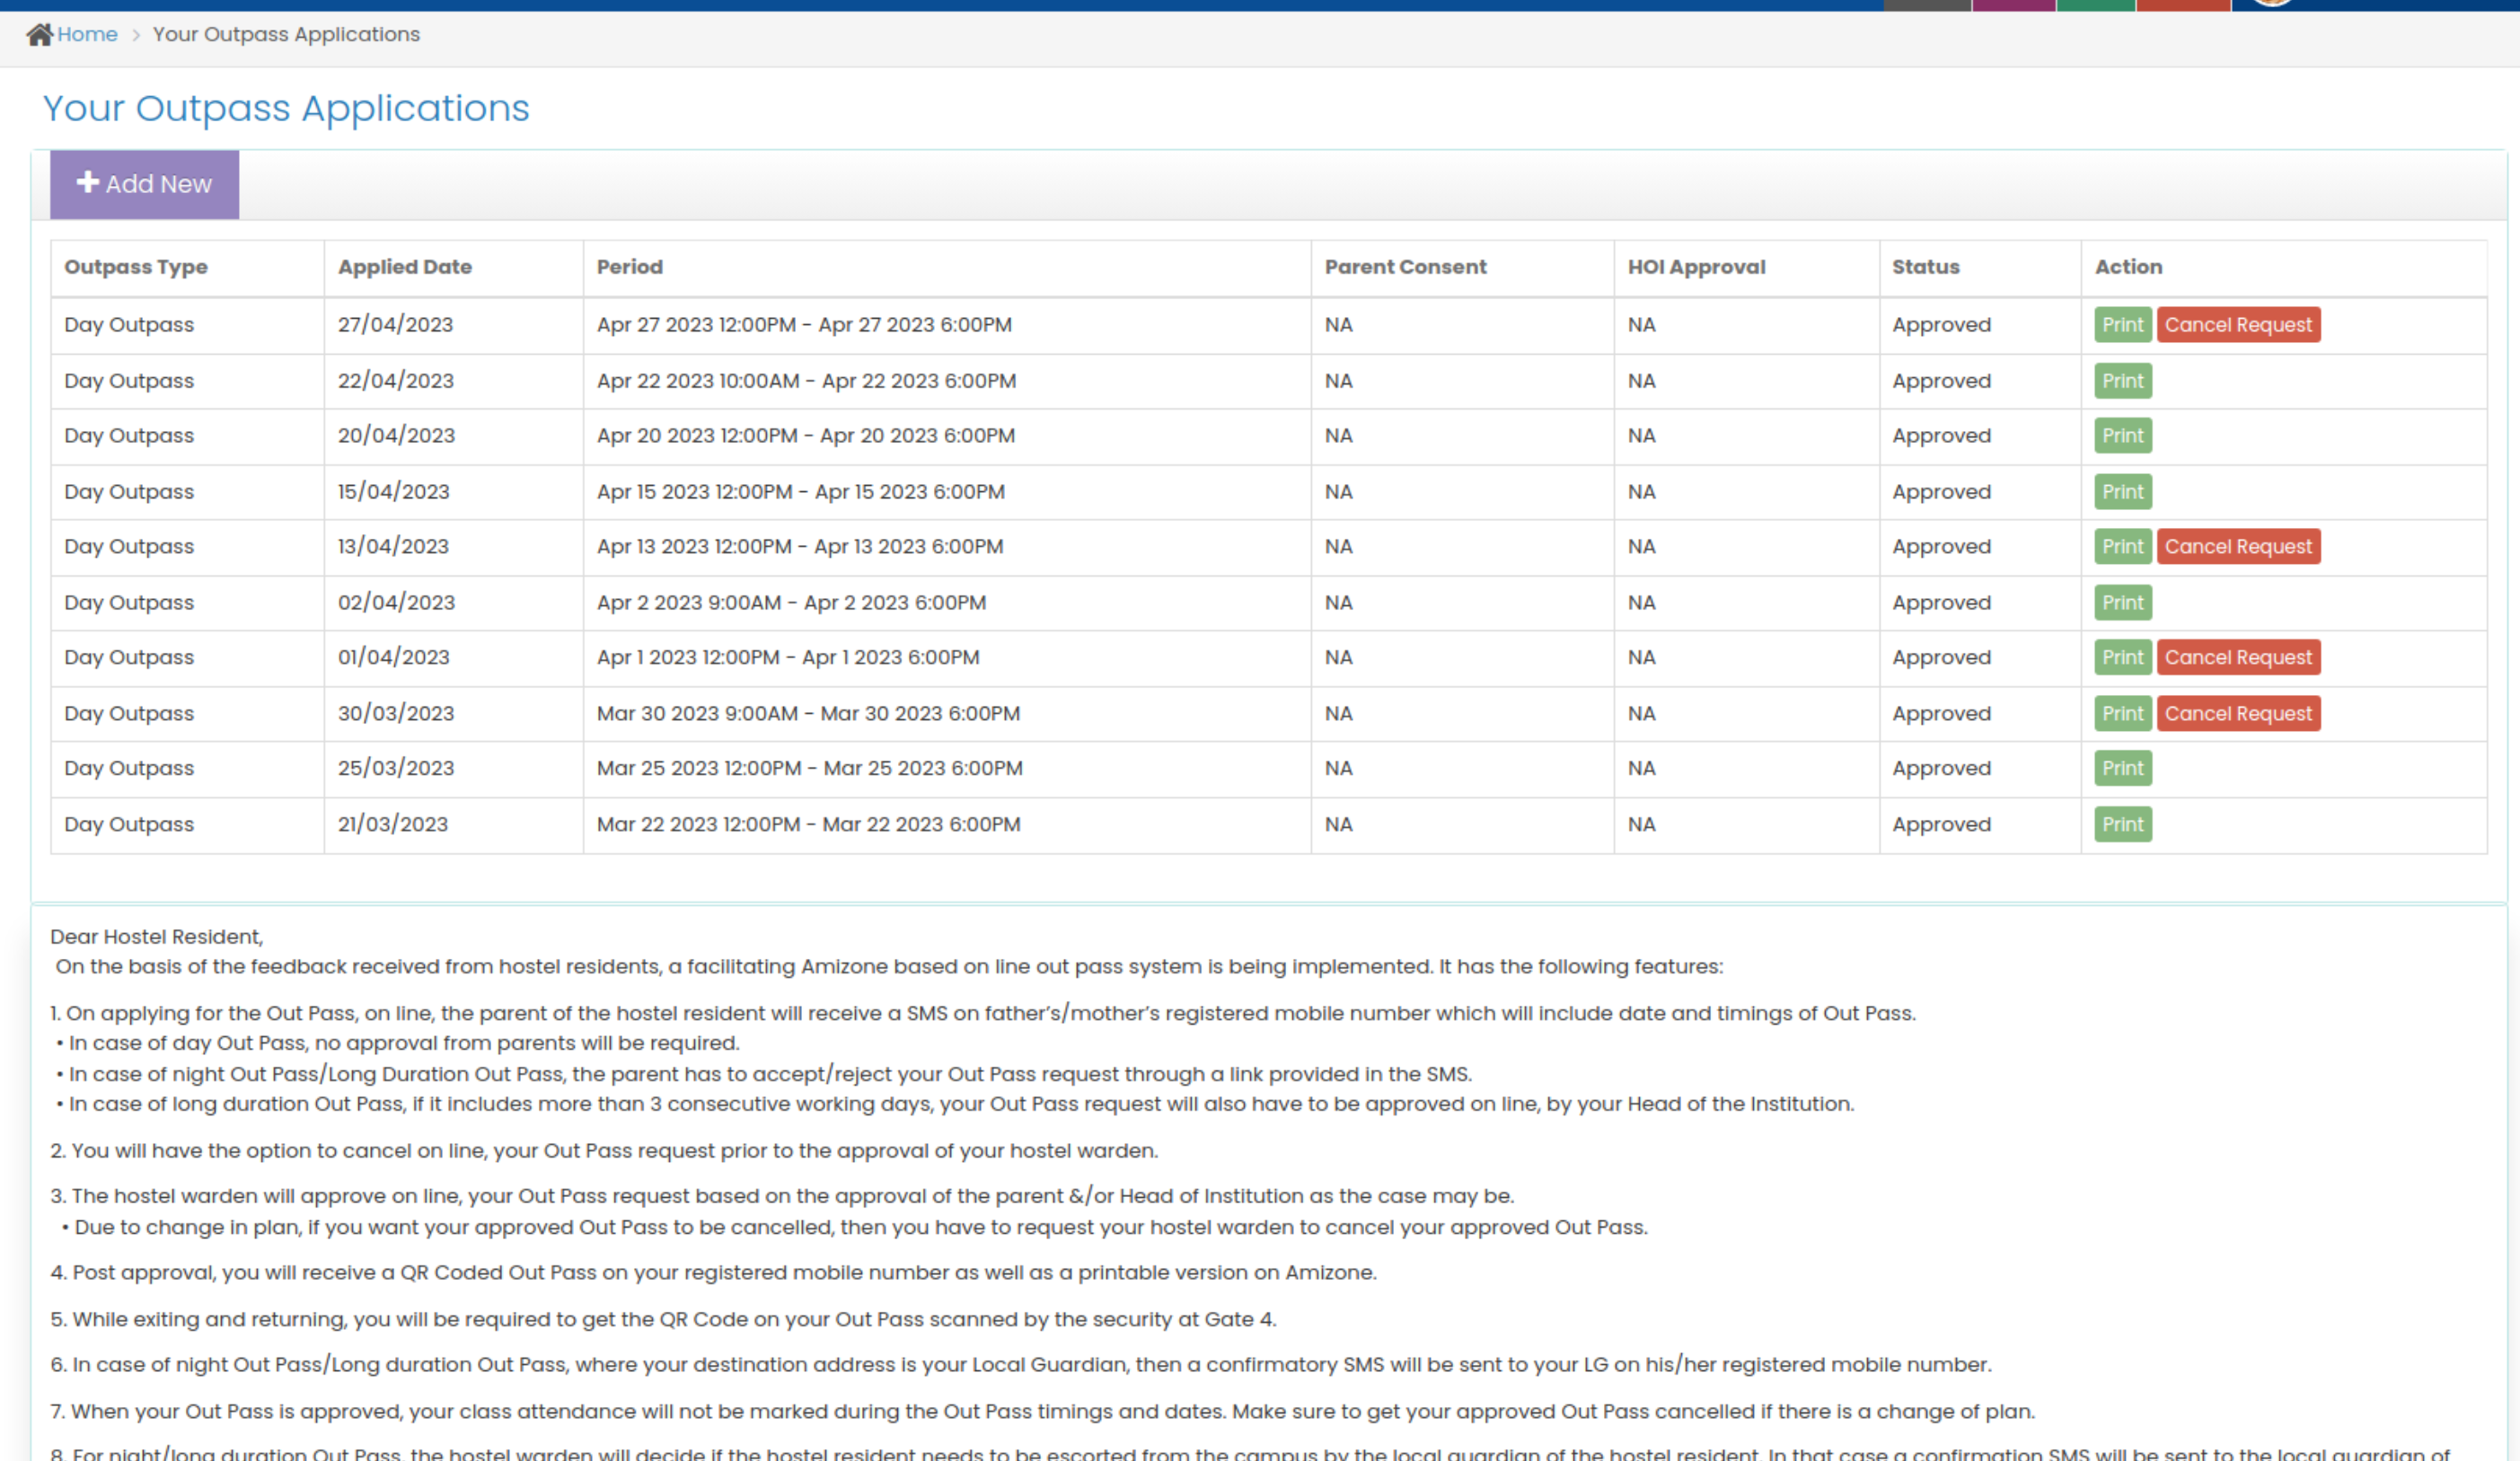Cancel the Mar 30 2023 outpass request
This screenshot has height=1461, width=2520.
coord(2238,714)
